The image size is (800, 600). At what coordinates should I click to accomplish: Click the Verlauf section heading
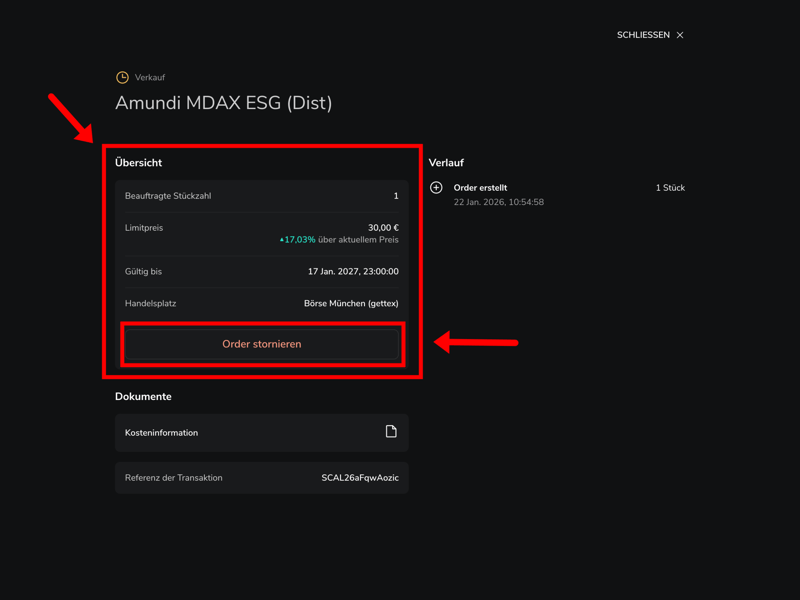coord(446,163)
